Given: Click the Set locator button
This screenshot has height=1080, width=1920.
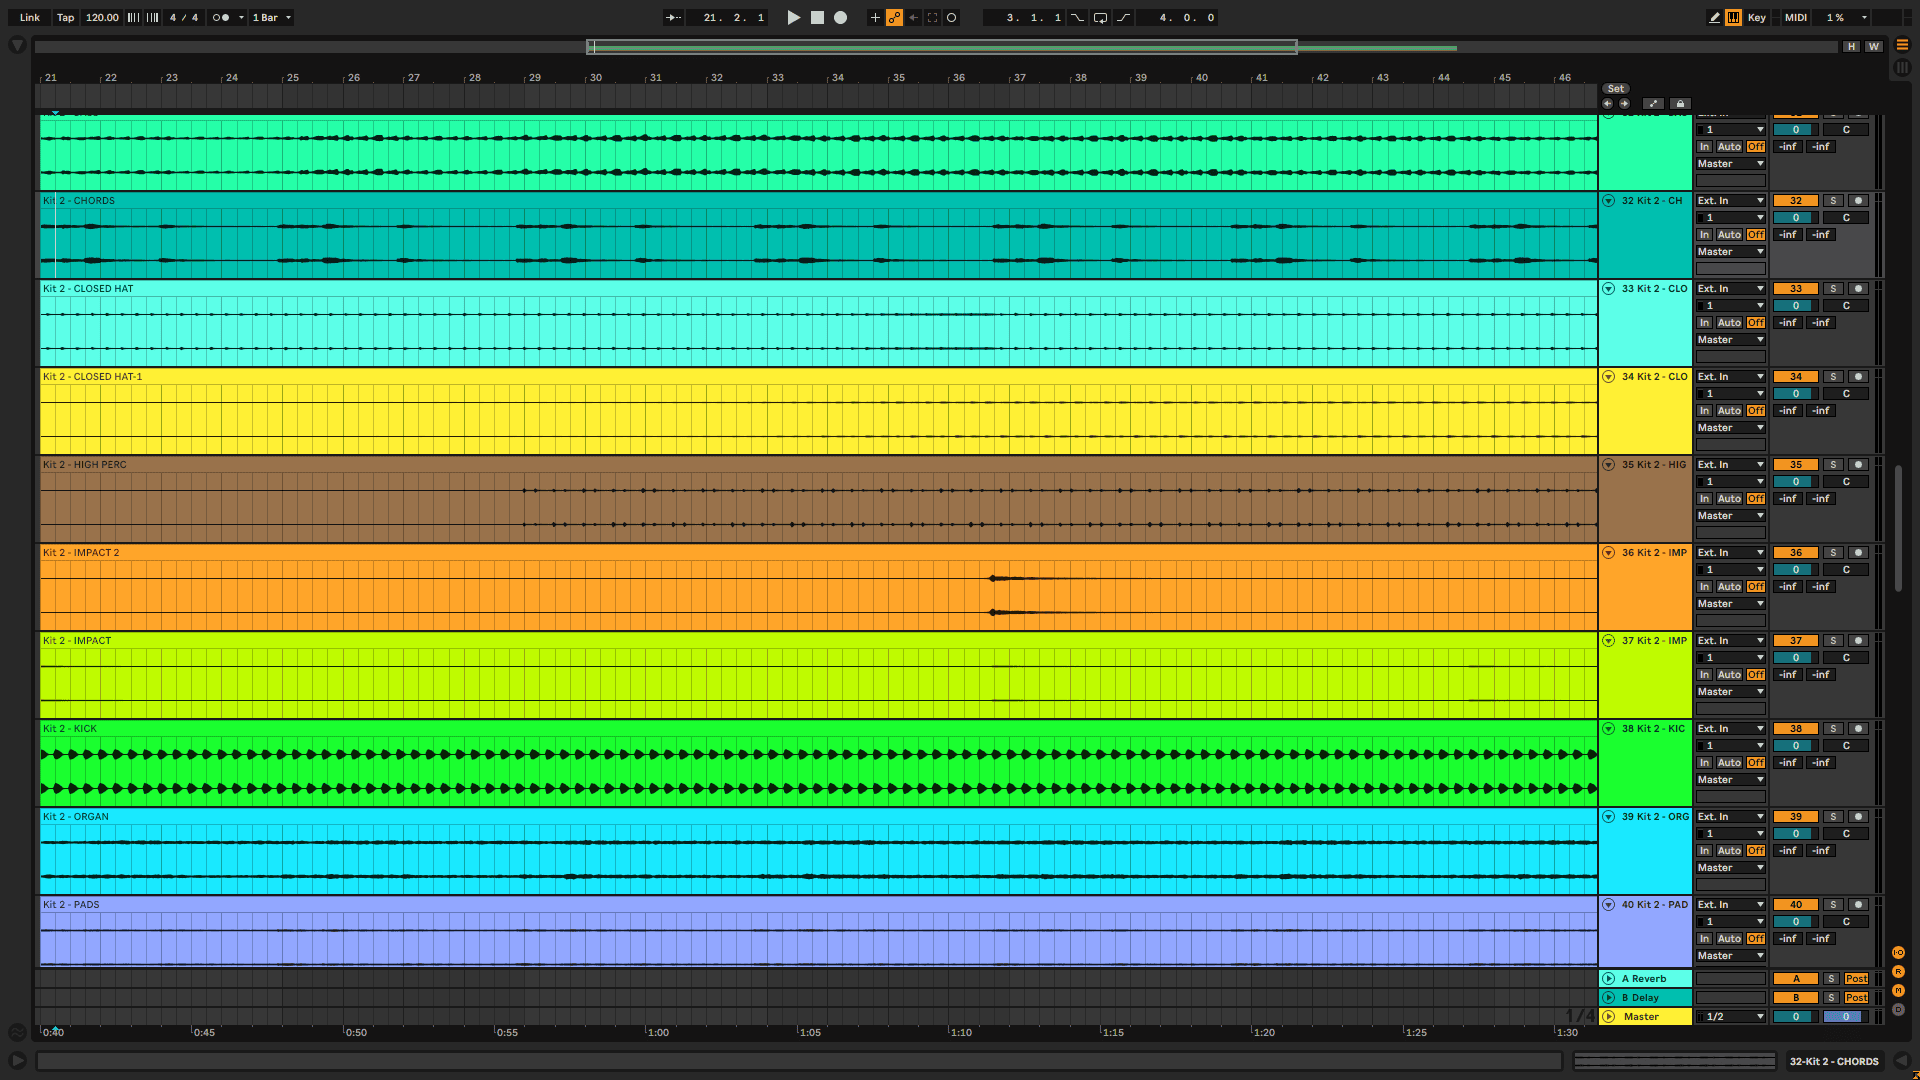Looking at the screenshot, I should coord(1616,89).
